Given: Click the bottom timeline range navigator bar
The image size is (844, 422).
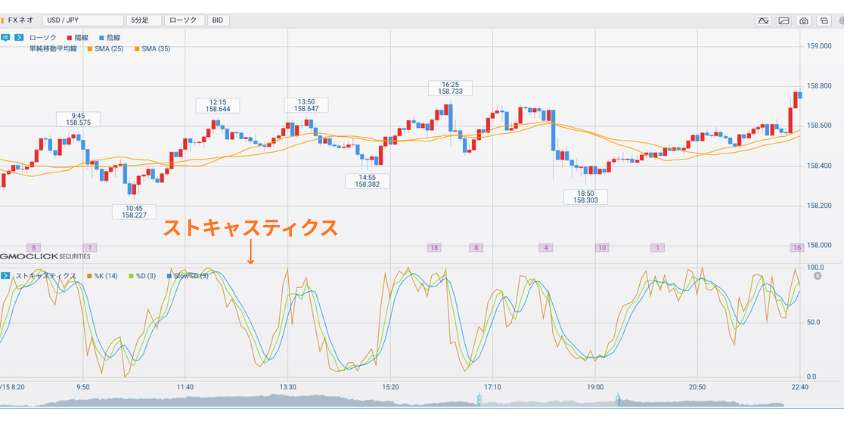Looking at the screenshot, I should tap(400, 400).
